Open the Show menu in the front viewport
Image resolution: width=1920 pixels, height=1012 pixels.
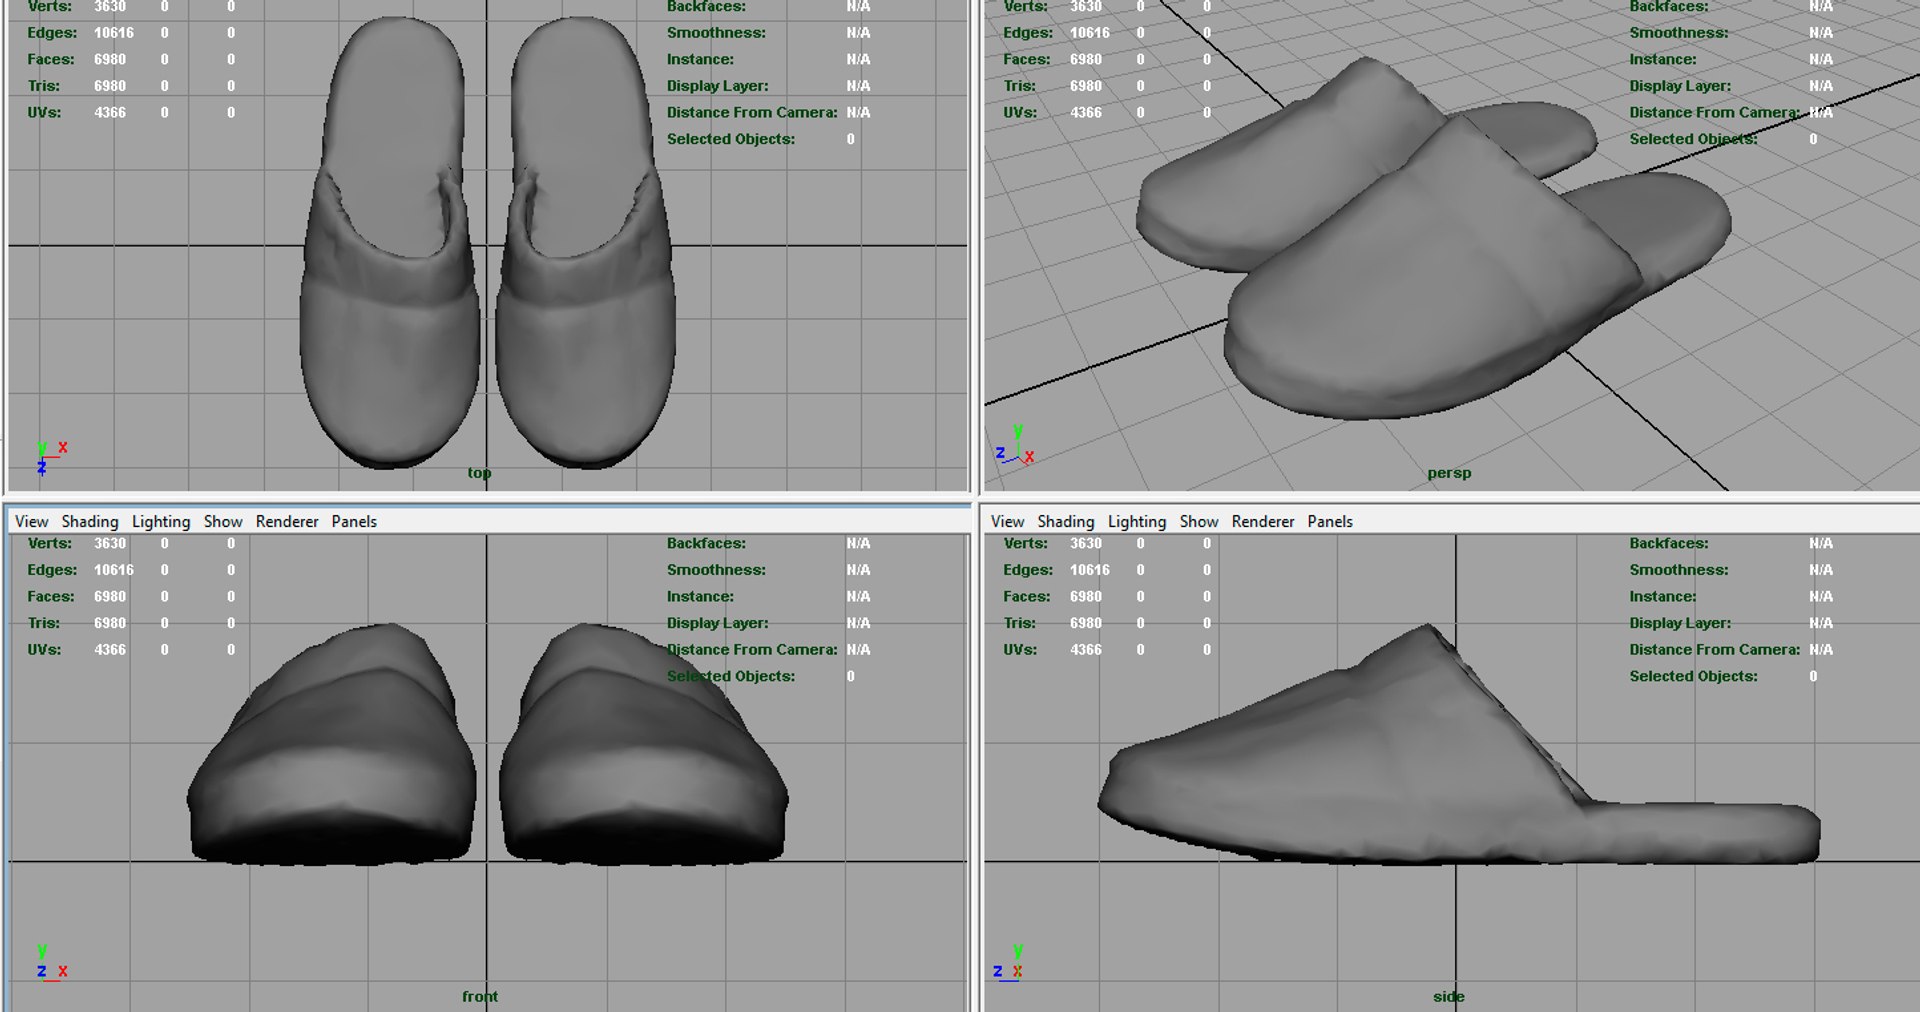tap(223, 521)
